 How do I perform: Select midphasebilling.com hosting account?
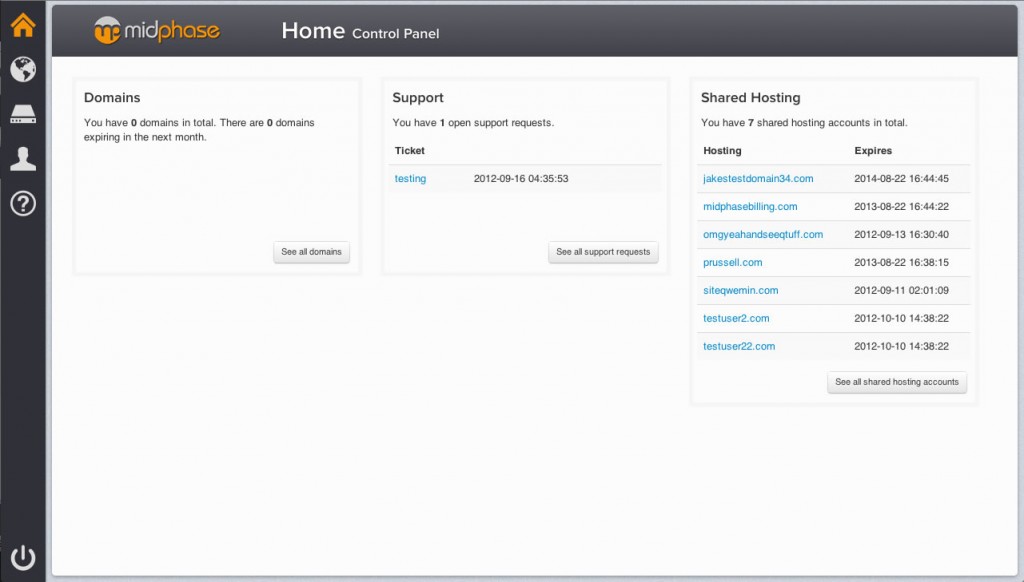(750, 207)
